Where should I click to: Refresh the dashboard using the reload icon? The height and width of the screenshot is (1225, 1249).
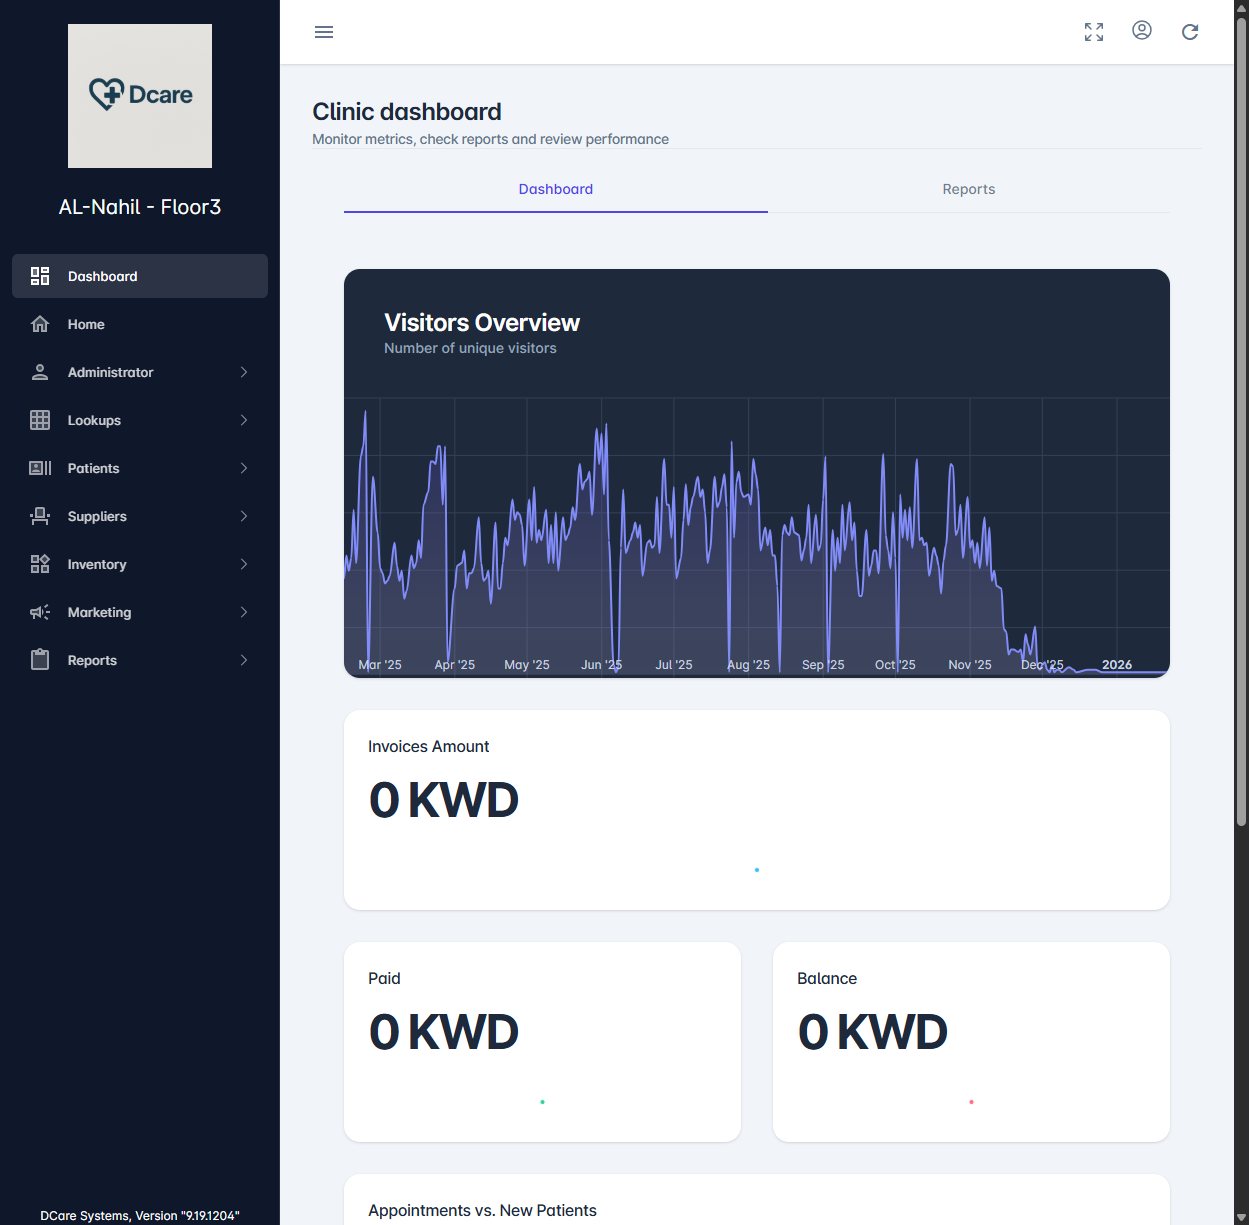[1190, 32]
